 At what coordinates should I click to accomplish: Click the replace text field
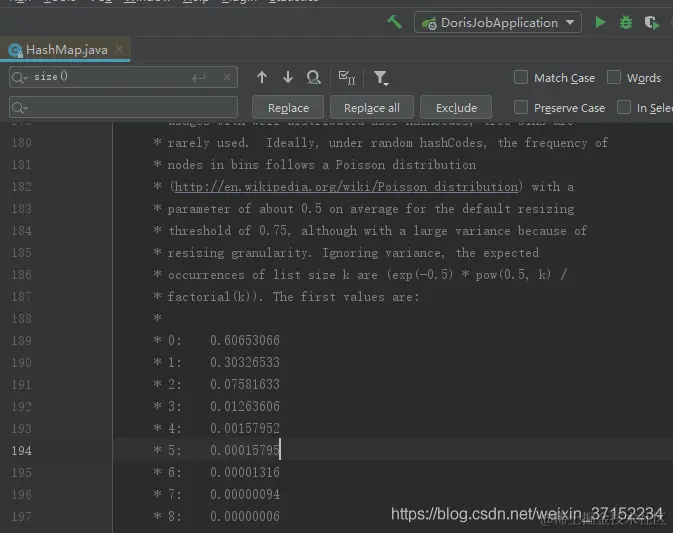point(123,107)
